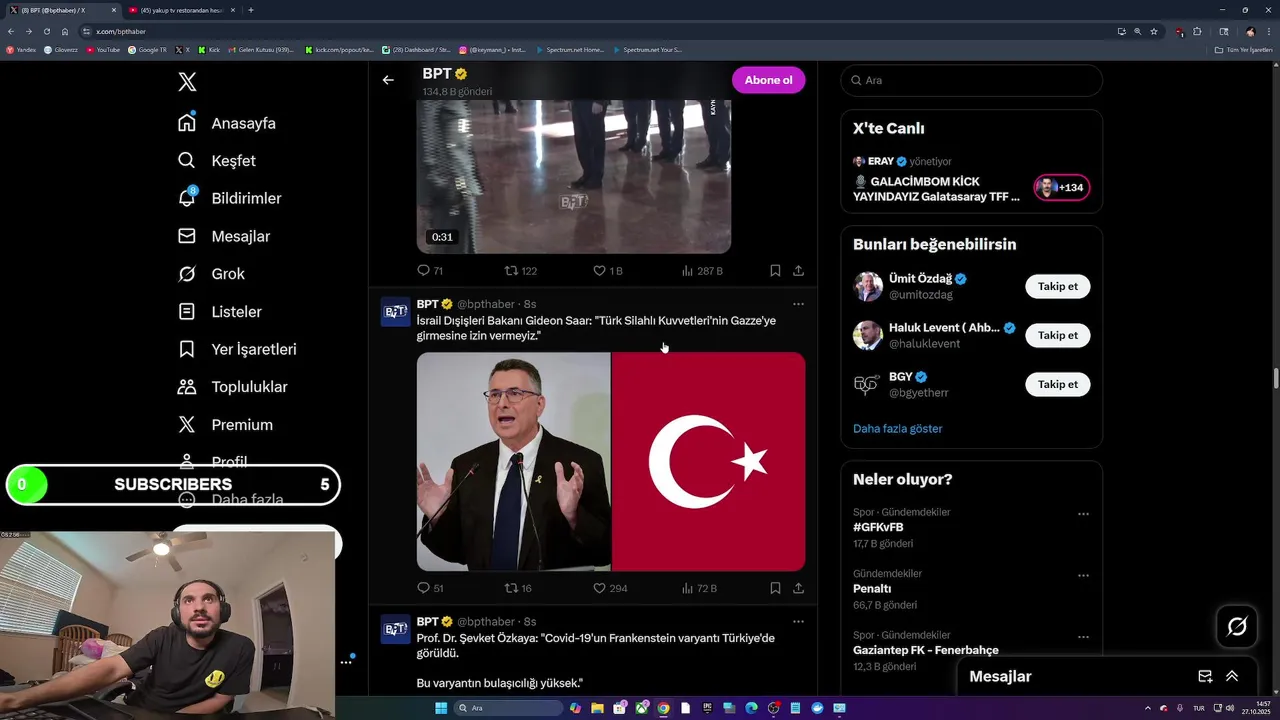Open Bildirimler notifications
This screenshot has width=1280, height=720.
[x=229, y=198]
